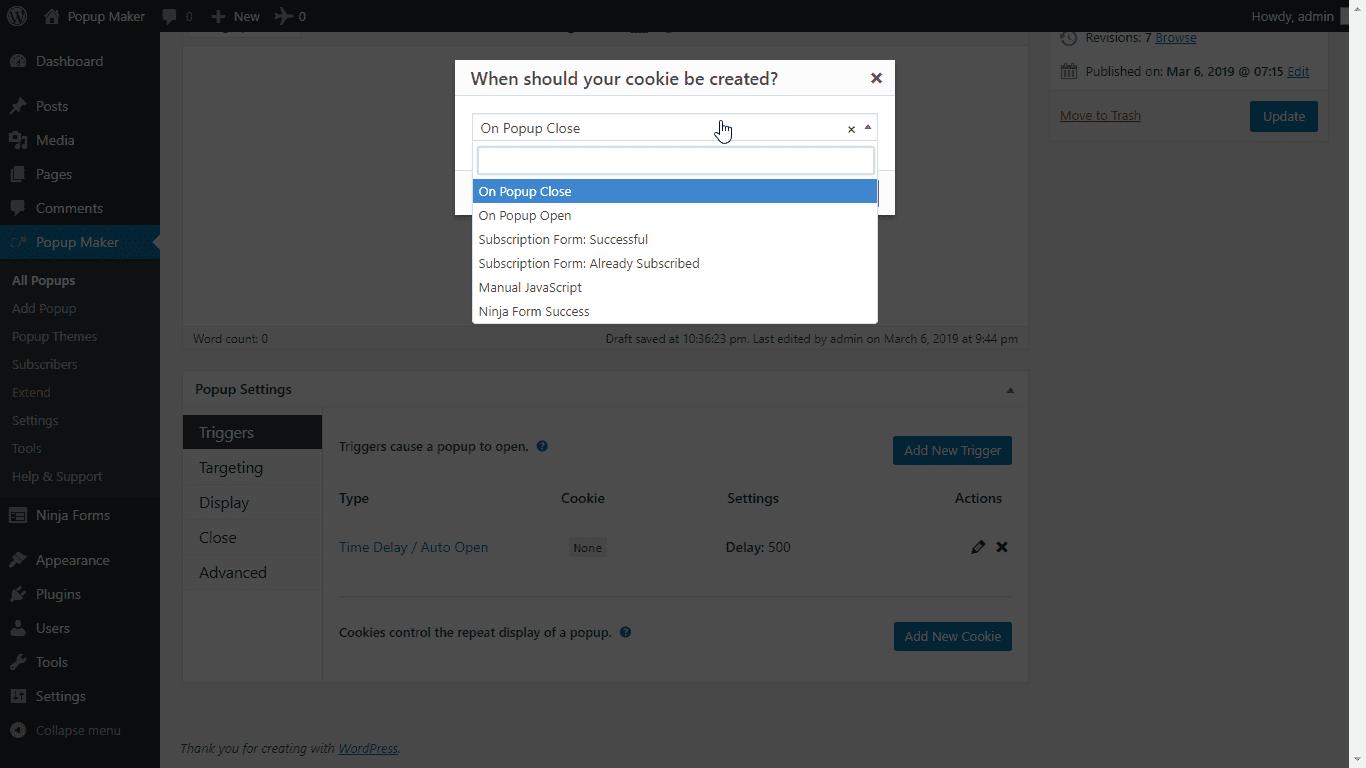Open the Time Delay / Auto Open trigger
Viewport: 1366px width, 768px height.
click(413, 547)
